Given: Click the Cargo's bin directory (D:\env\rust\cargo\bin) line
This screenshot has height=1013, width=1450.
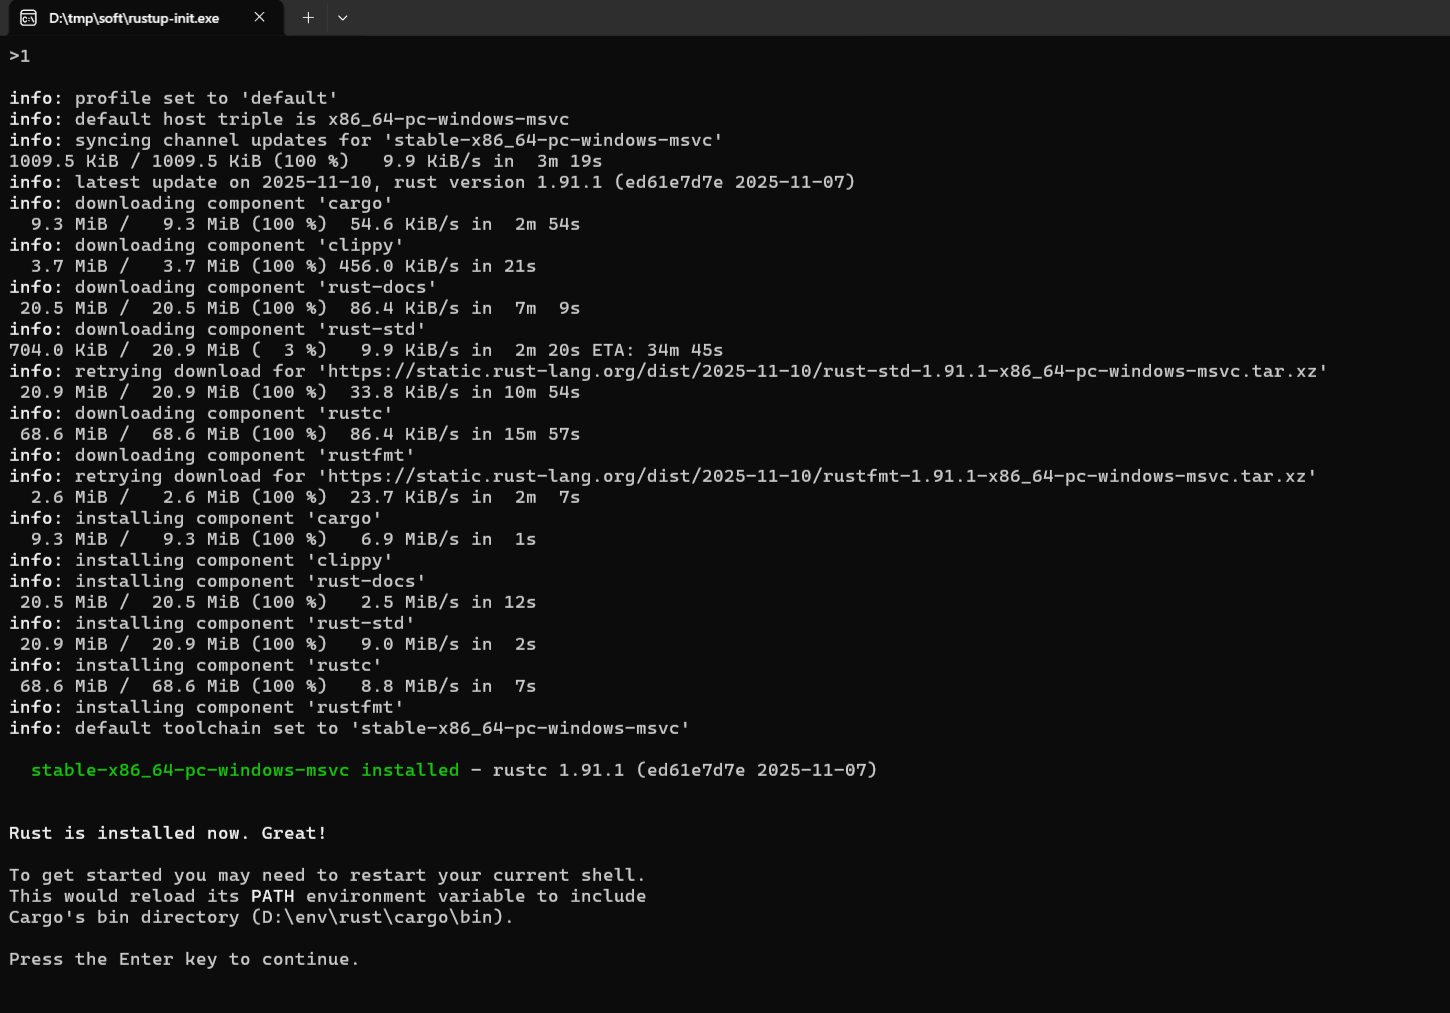Looking at the screenshot, I should coord(262,917).
